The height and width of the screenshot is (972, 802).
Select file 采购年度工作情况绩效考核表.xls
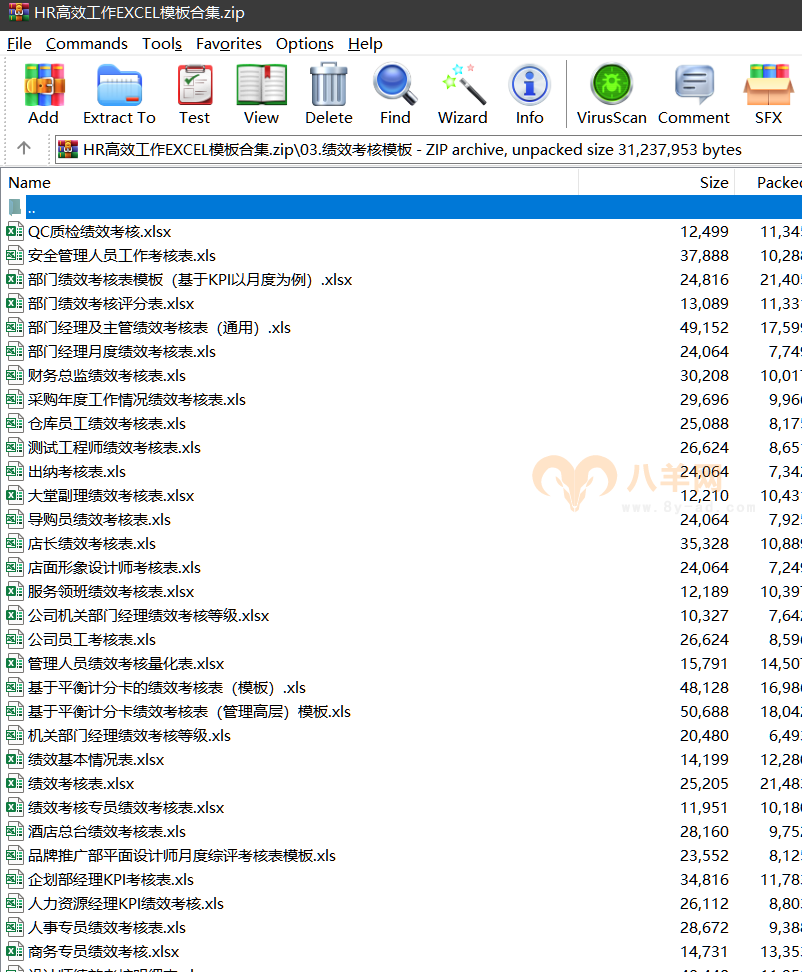pos(136,400)
